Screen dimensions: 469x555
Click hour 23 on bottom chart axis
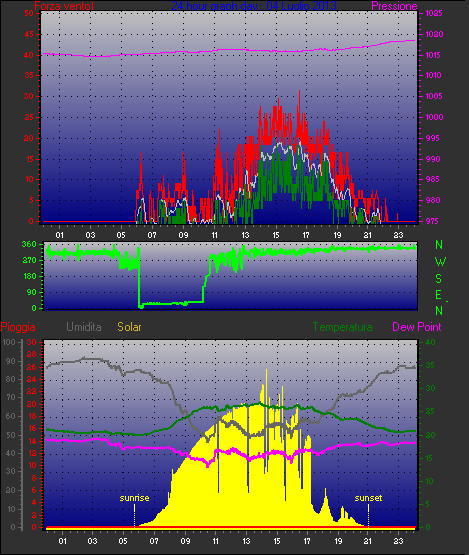coord(399,541)
